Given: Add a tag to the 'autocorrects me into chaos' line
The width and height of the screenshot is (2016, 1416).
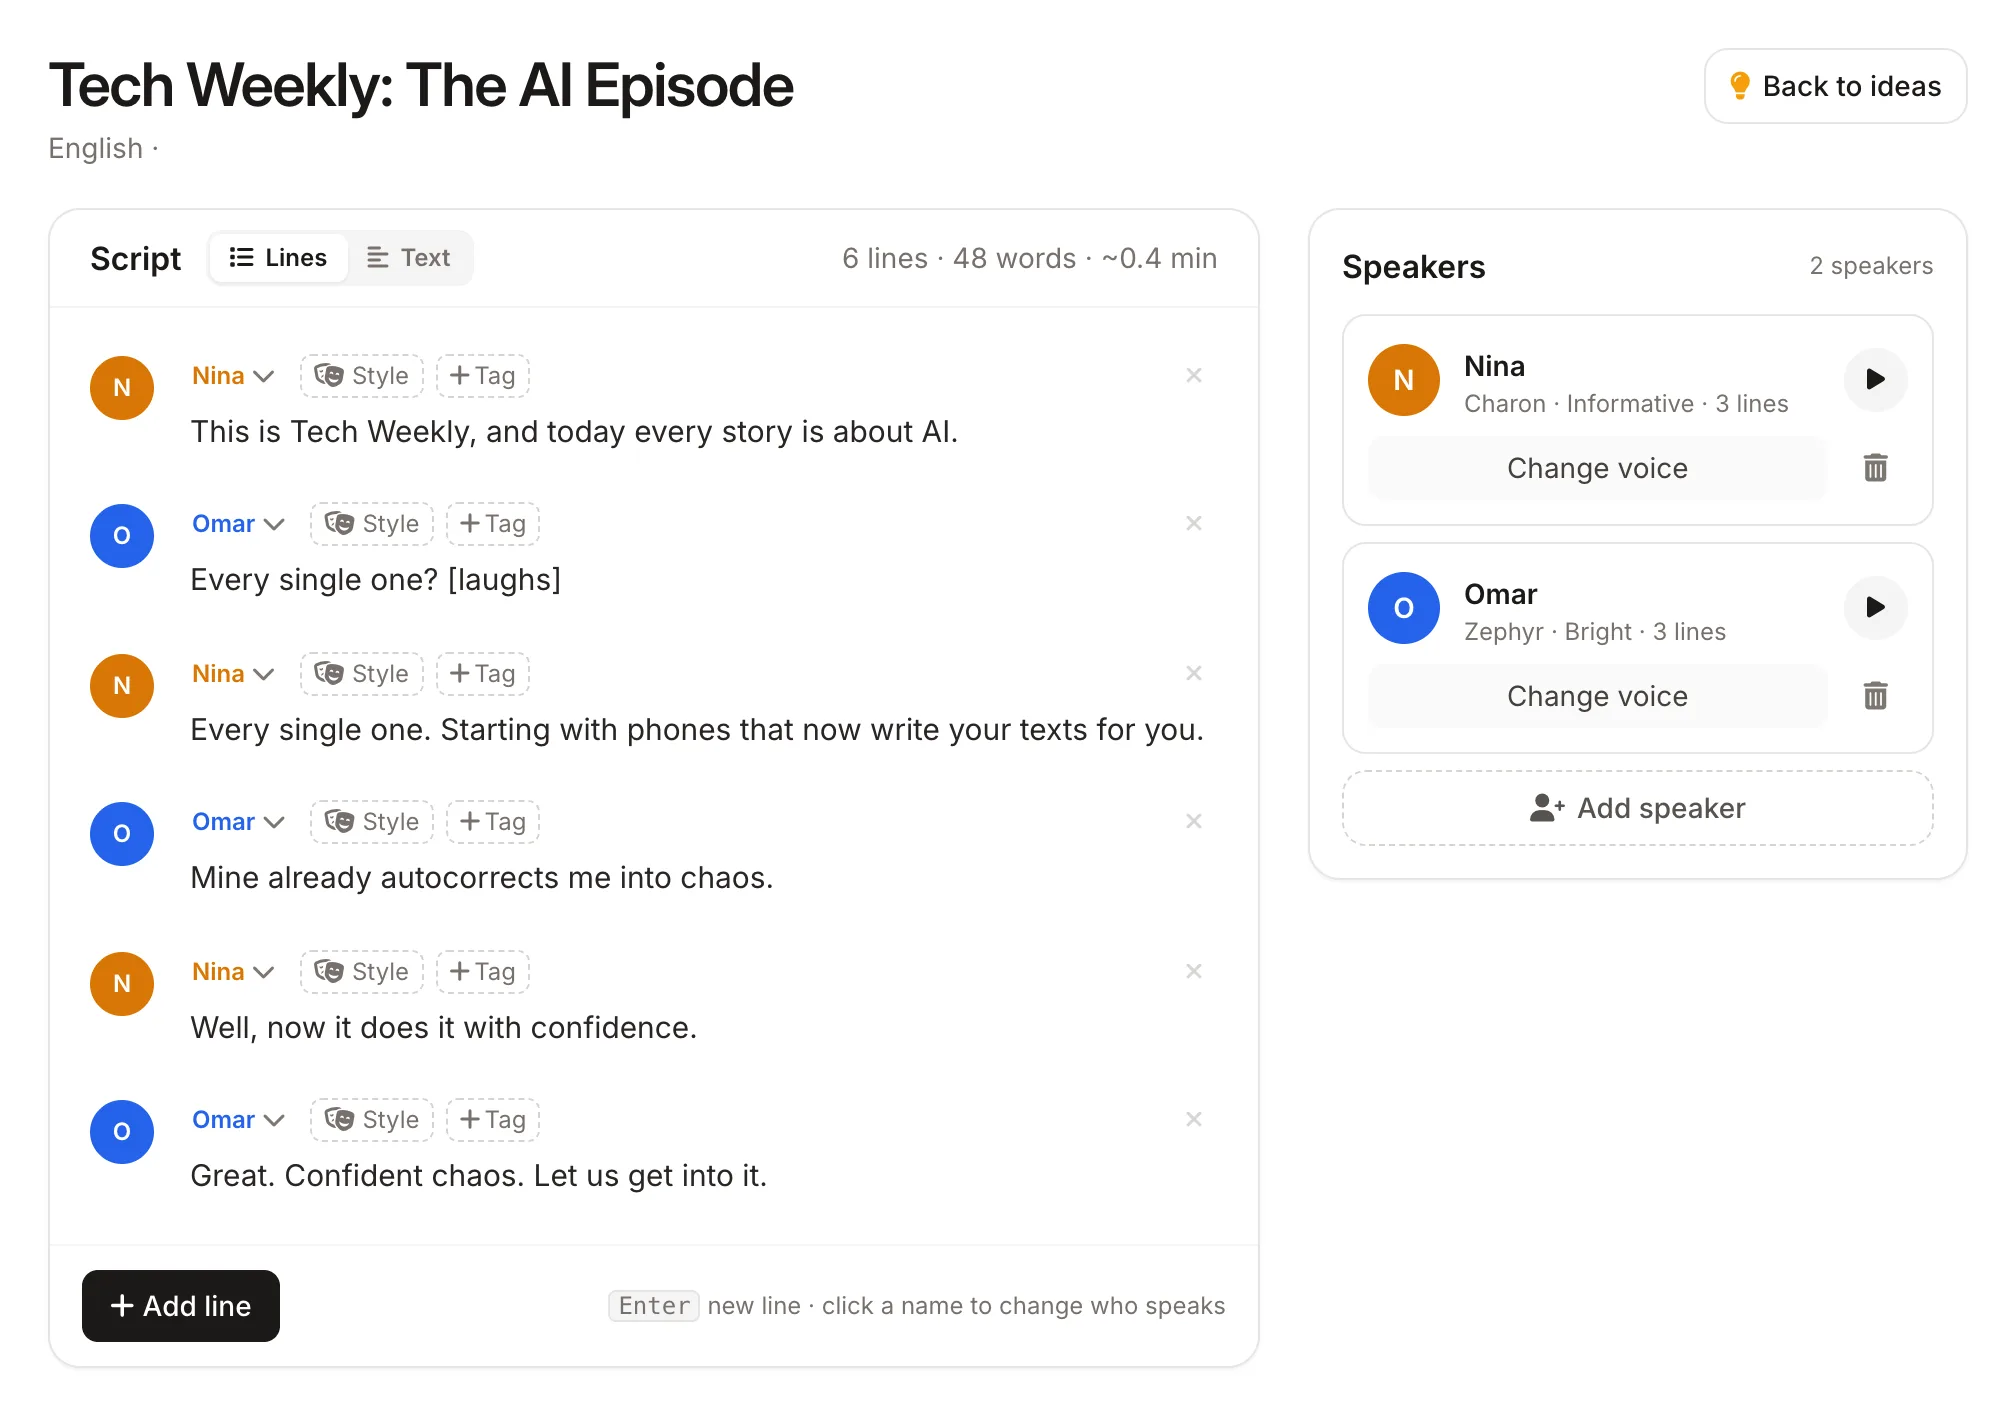Looking at the screenshot, I should pyautogui.click(x=493, y=822).
